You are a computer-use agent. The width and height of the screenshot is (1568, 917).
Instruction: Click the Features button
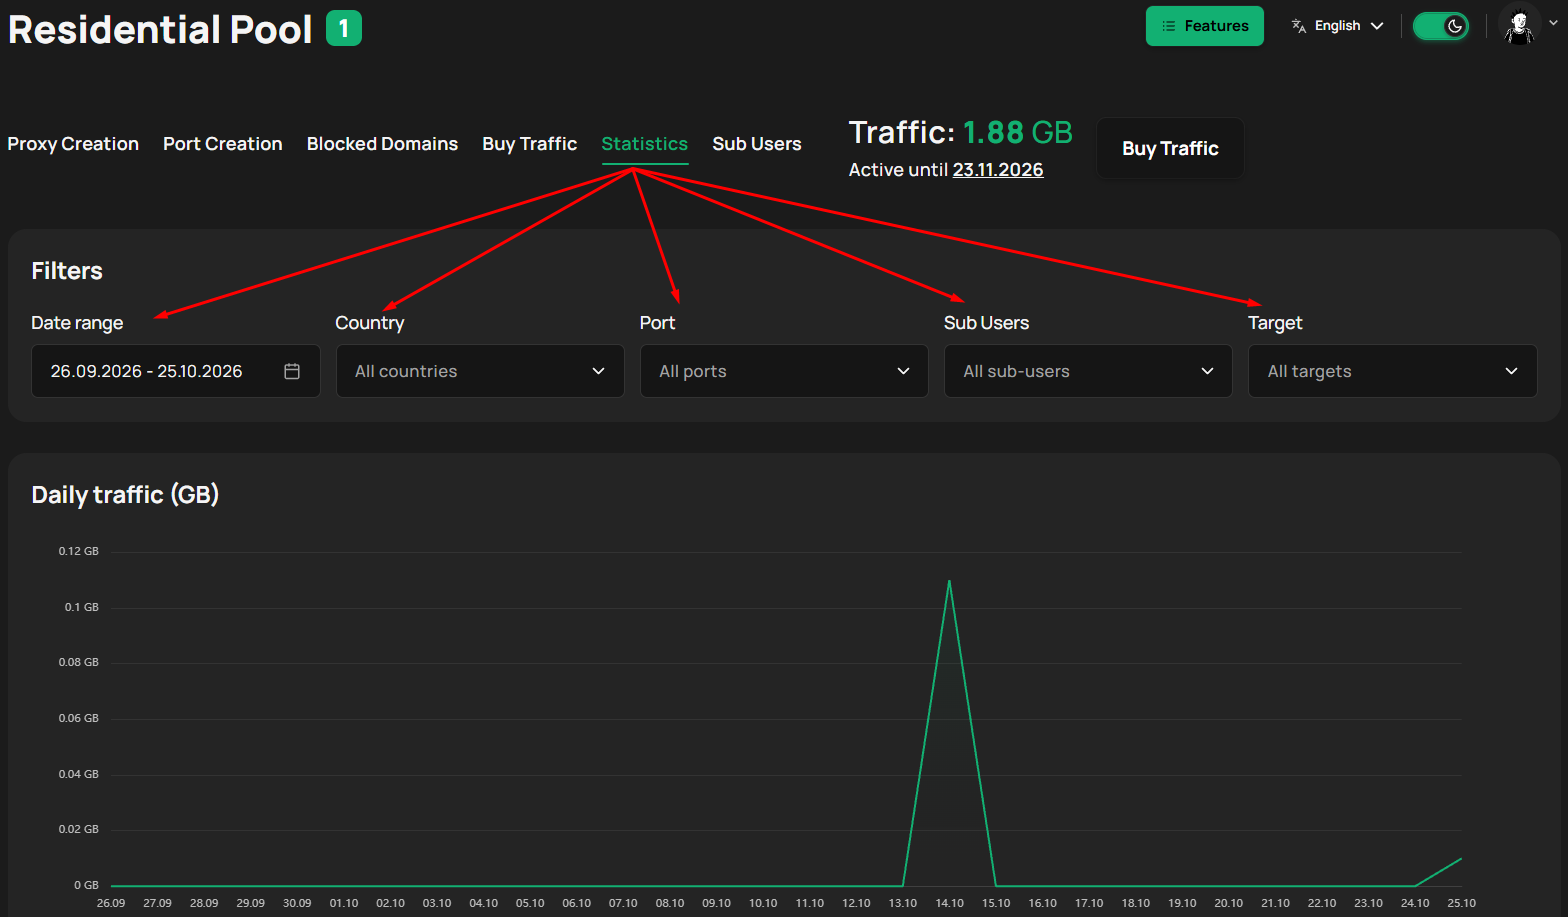1205,26
